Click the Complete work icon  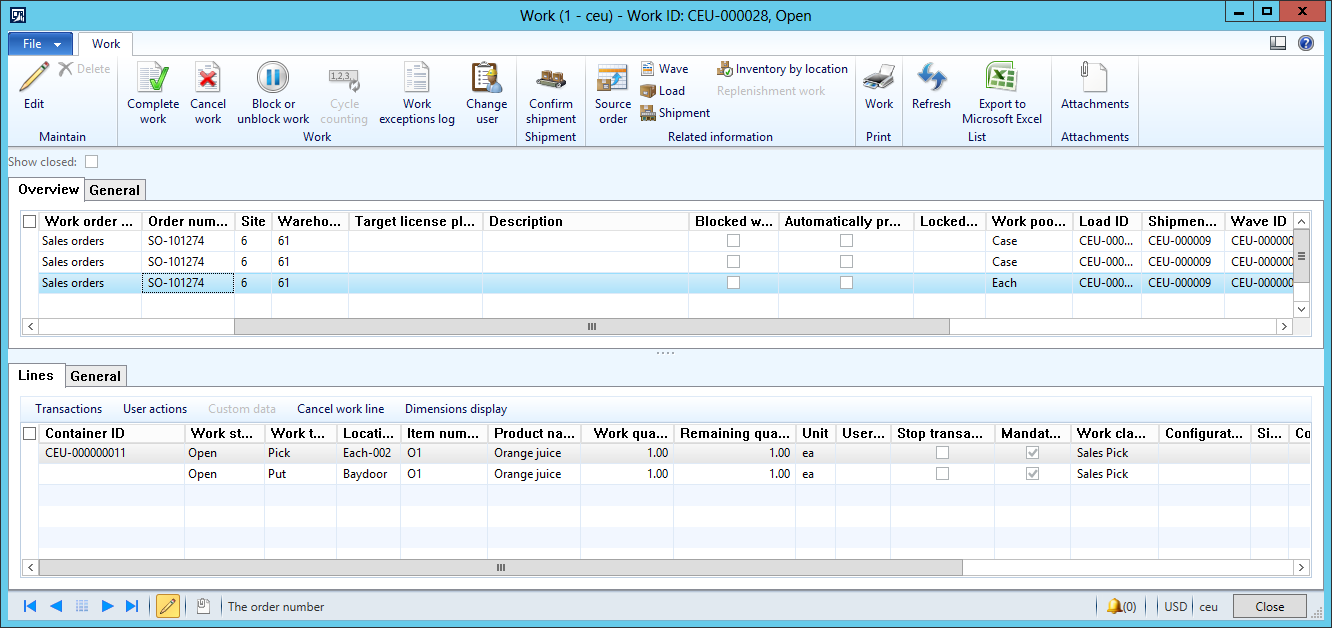153,80
